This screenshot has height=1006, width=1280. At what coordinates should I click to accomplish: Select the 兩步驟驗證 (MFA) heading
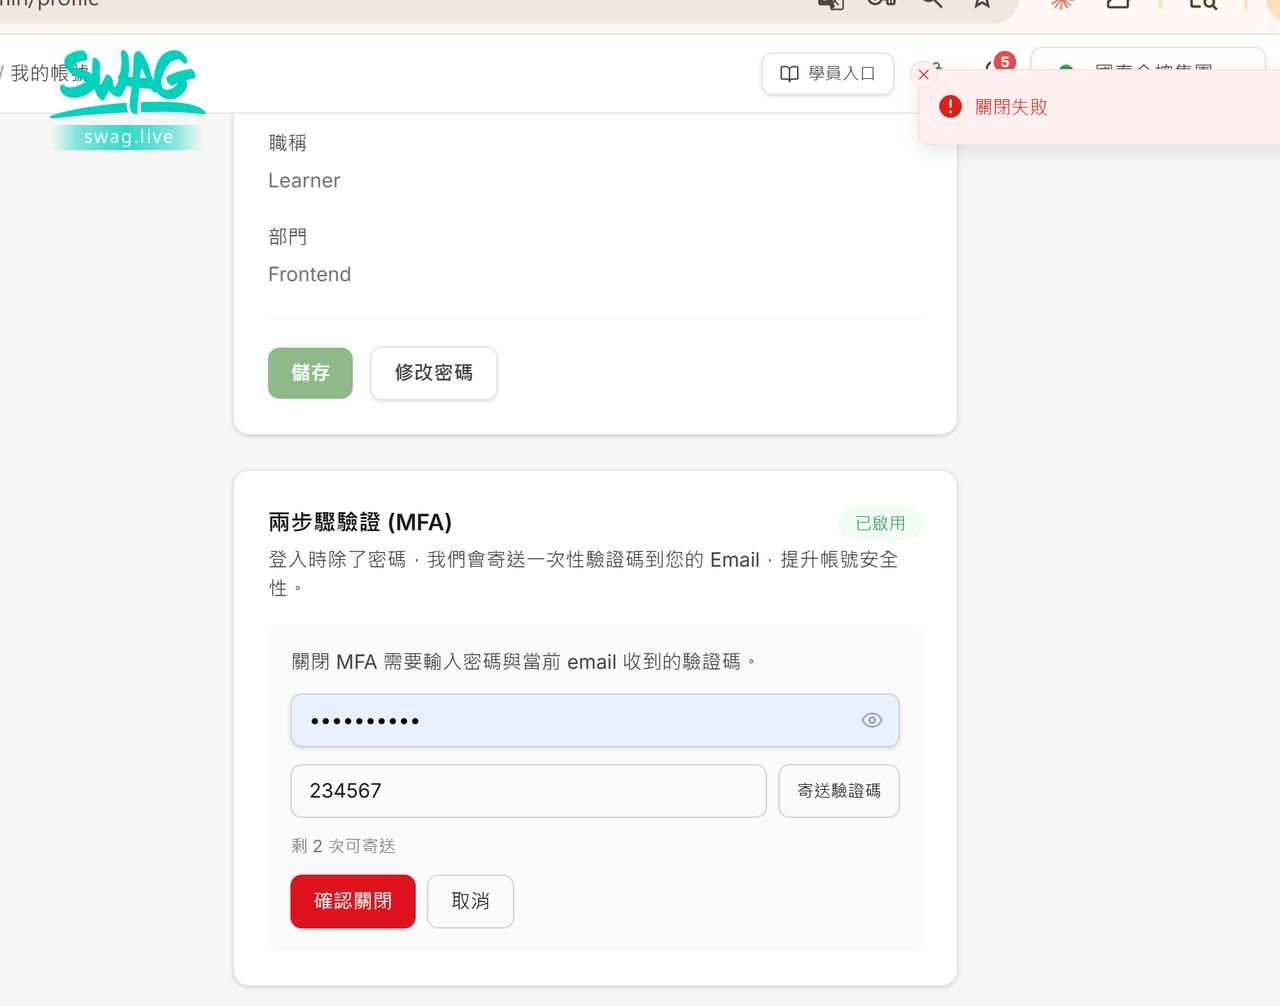point(360,522)
